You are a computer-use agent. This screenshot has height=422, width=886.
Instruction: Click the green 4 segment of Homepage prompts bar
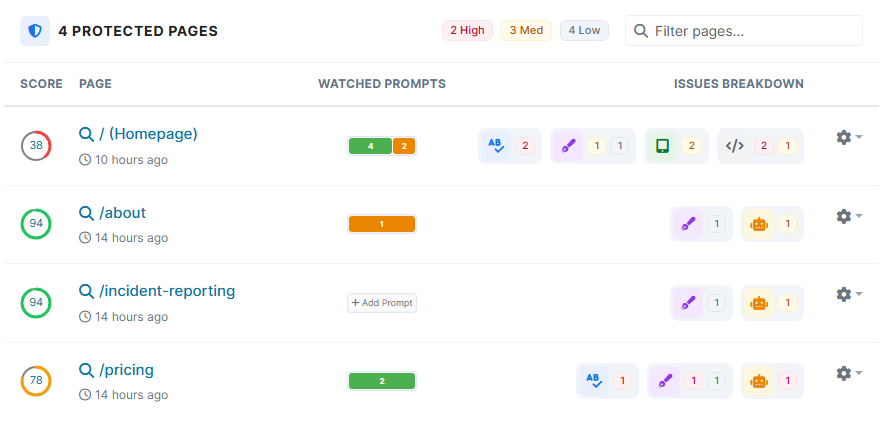[370, 146]
